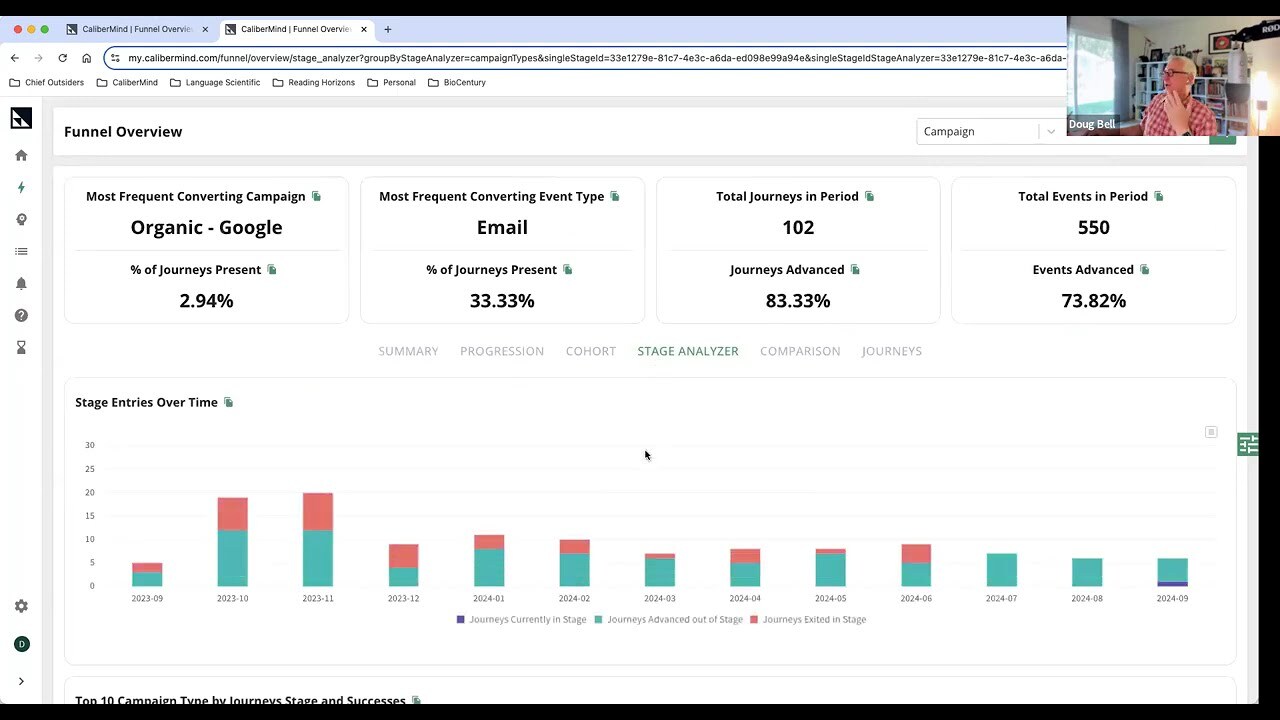
Task: Copy the Stage Entries Over Time data
Action: click(x=228, y=402)
